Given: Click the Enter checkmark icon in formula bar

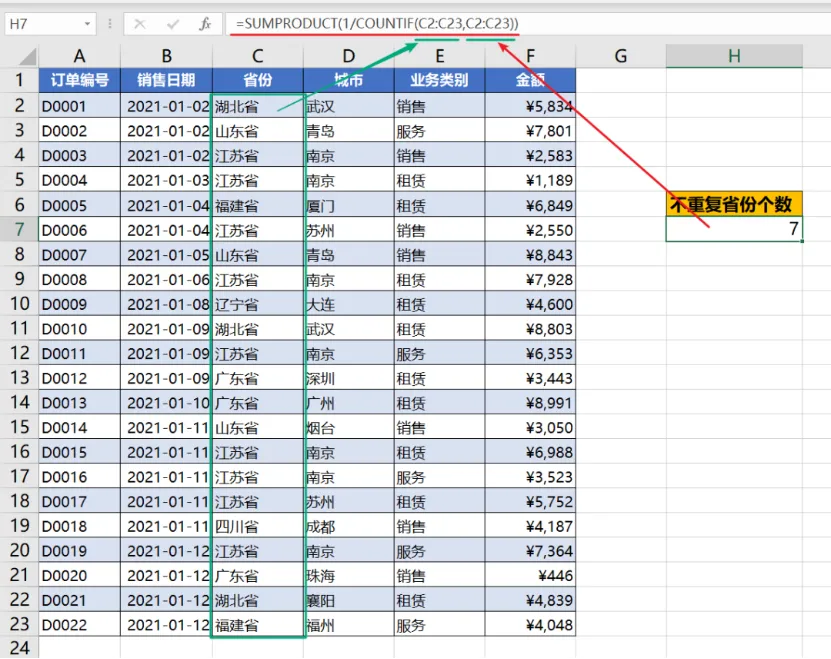Looking at the screenshot, I should click(173, 24).
